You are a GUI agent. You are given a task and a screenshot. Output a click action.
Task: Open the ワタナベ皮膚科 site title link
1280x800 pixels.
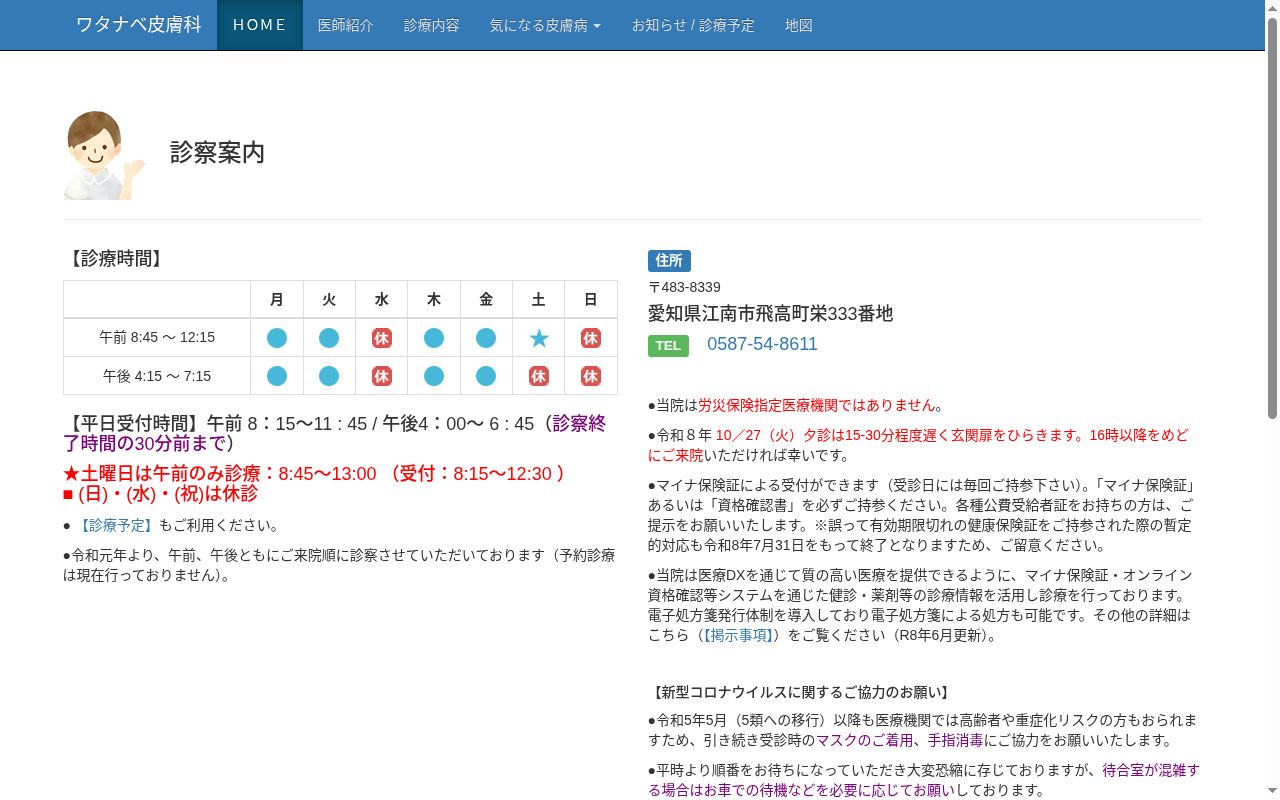pos(139,25)
